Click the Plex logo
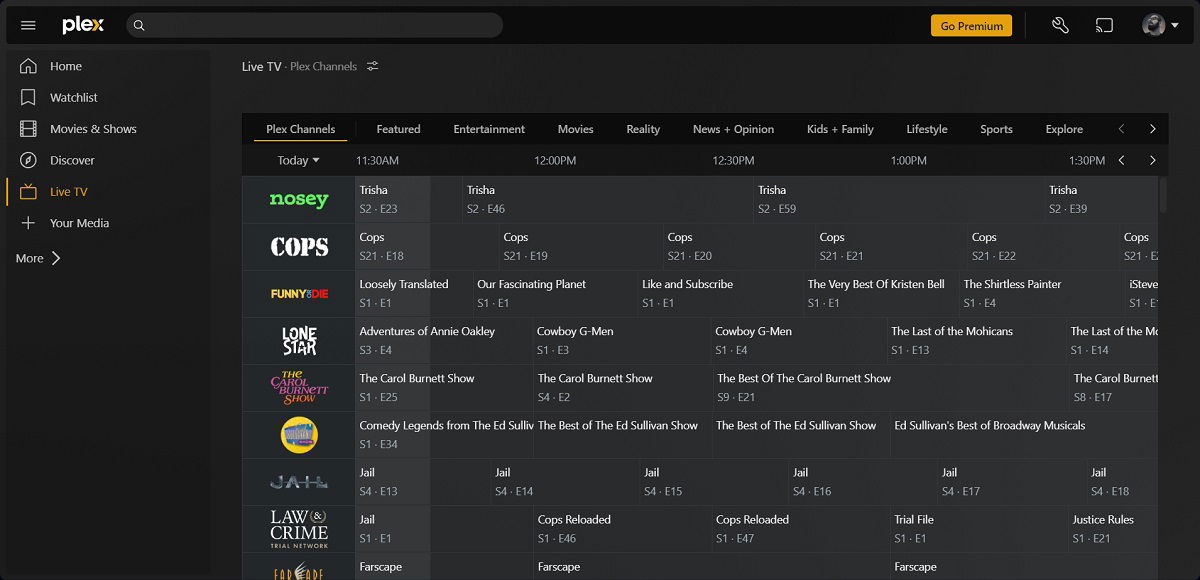The height and width of the screenshot is (580, 1200). pyautogui.click(x=83, y=25)
